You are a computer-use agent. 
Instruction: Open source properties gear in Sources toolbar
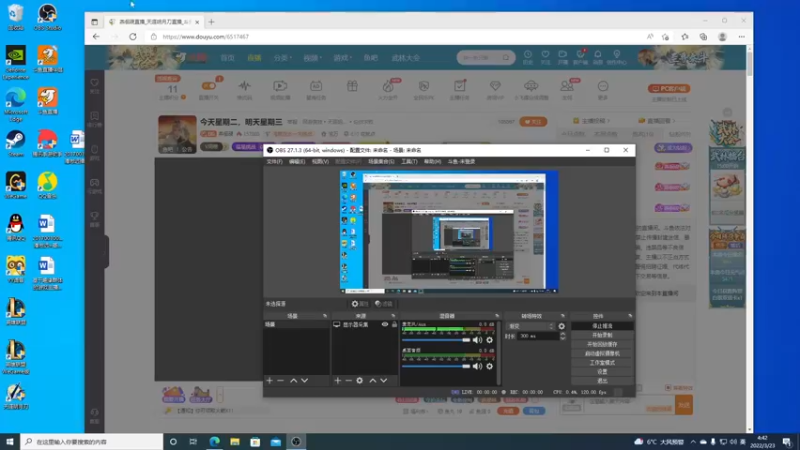[x=360, y=381]
